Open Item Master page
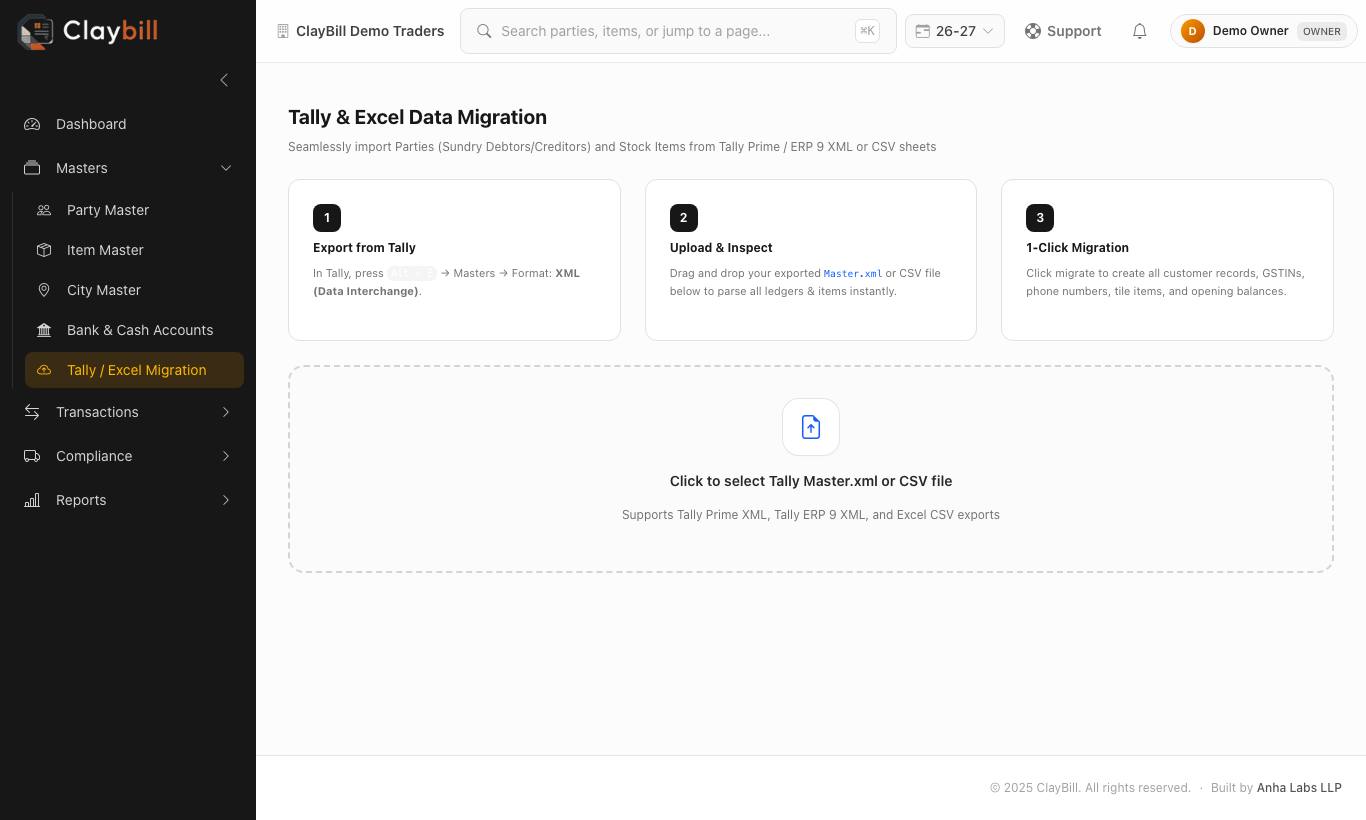The image size is (1366, 820). [x=134, y=250]
